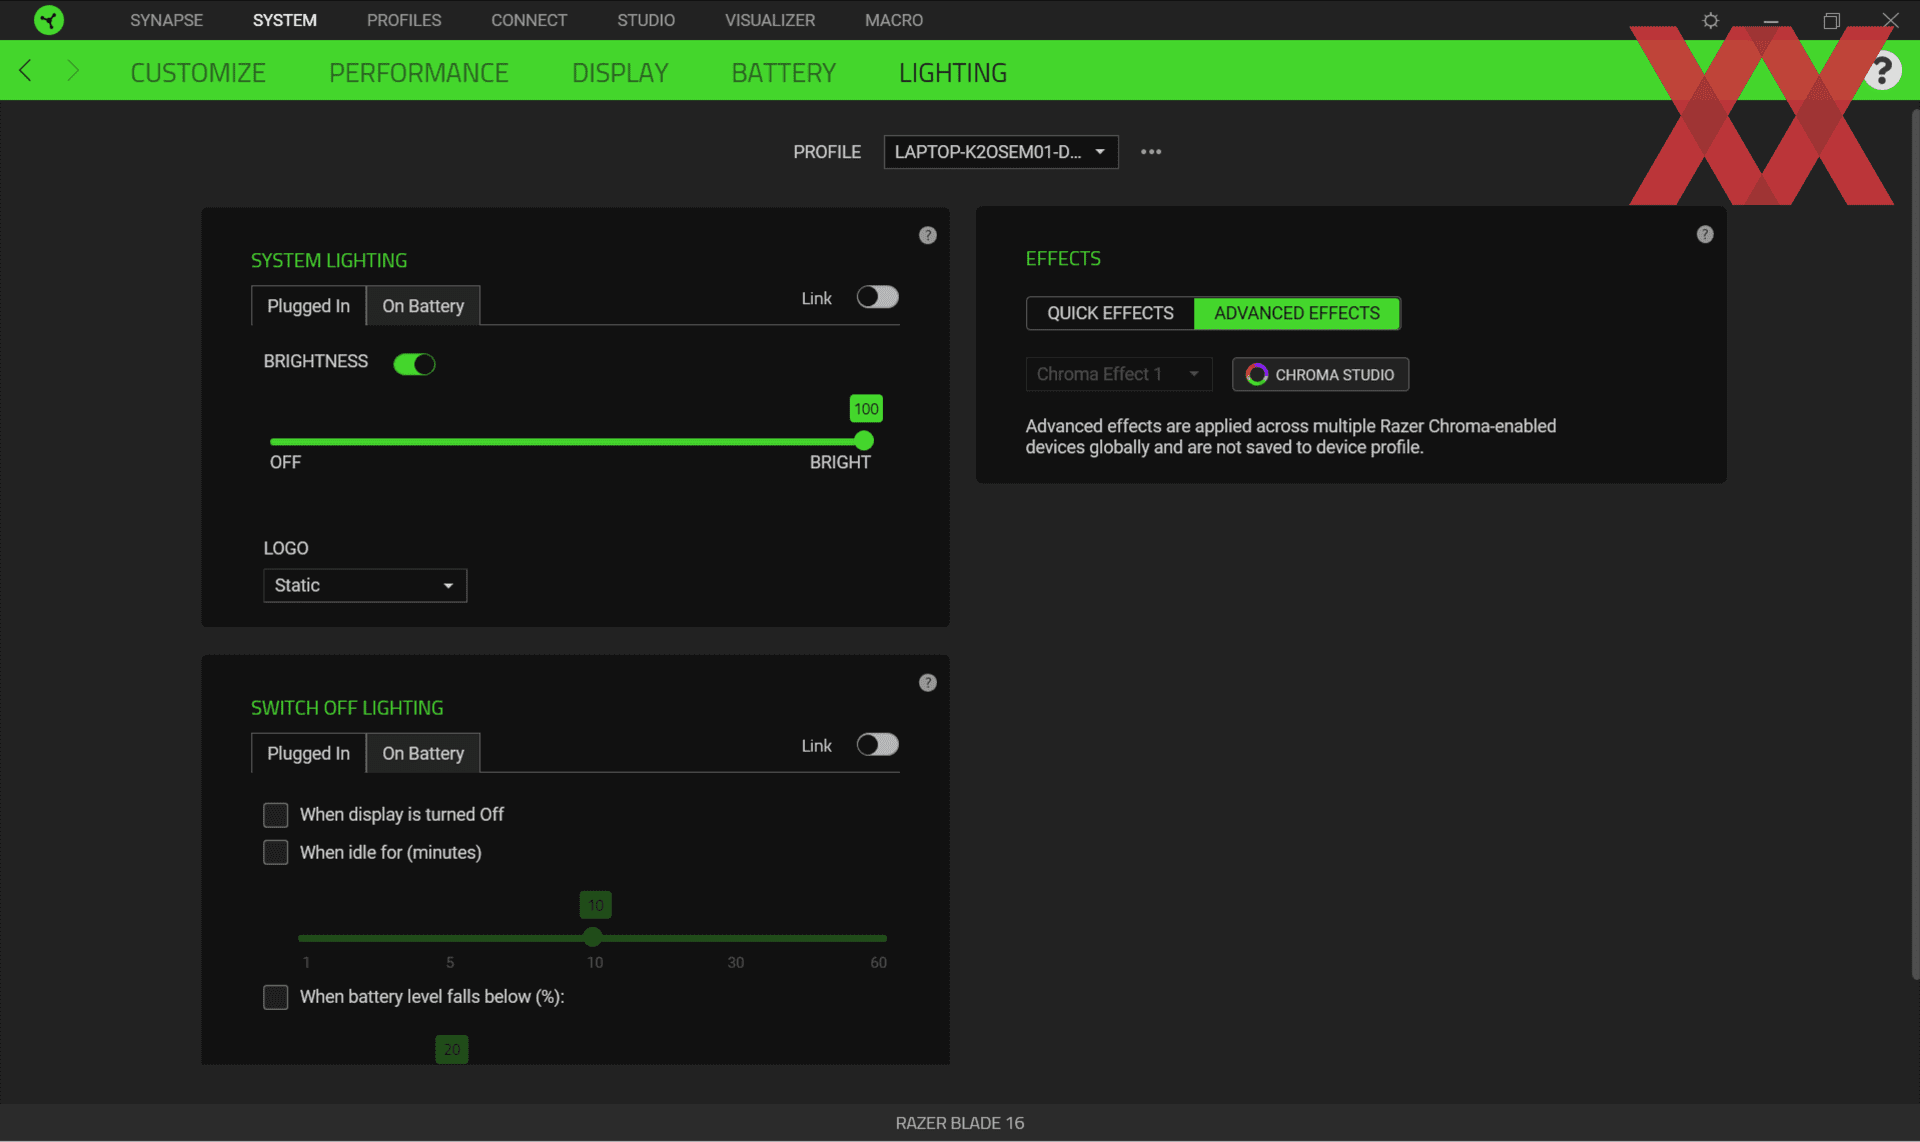Switch to Quick Effects
The image size is (1920, 1142).
(x=1110, y=313)
